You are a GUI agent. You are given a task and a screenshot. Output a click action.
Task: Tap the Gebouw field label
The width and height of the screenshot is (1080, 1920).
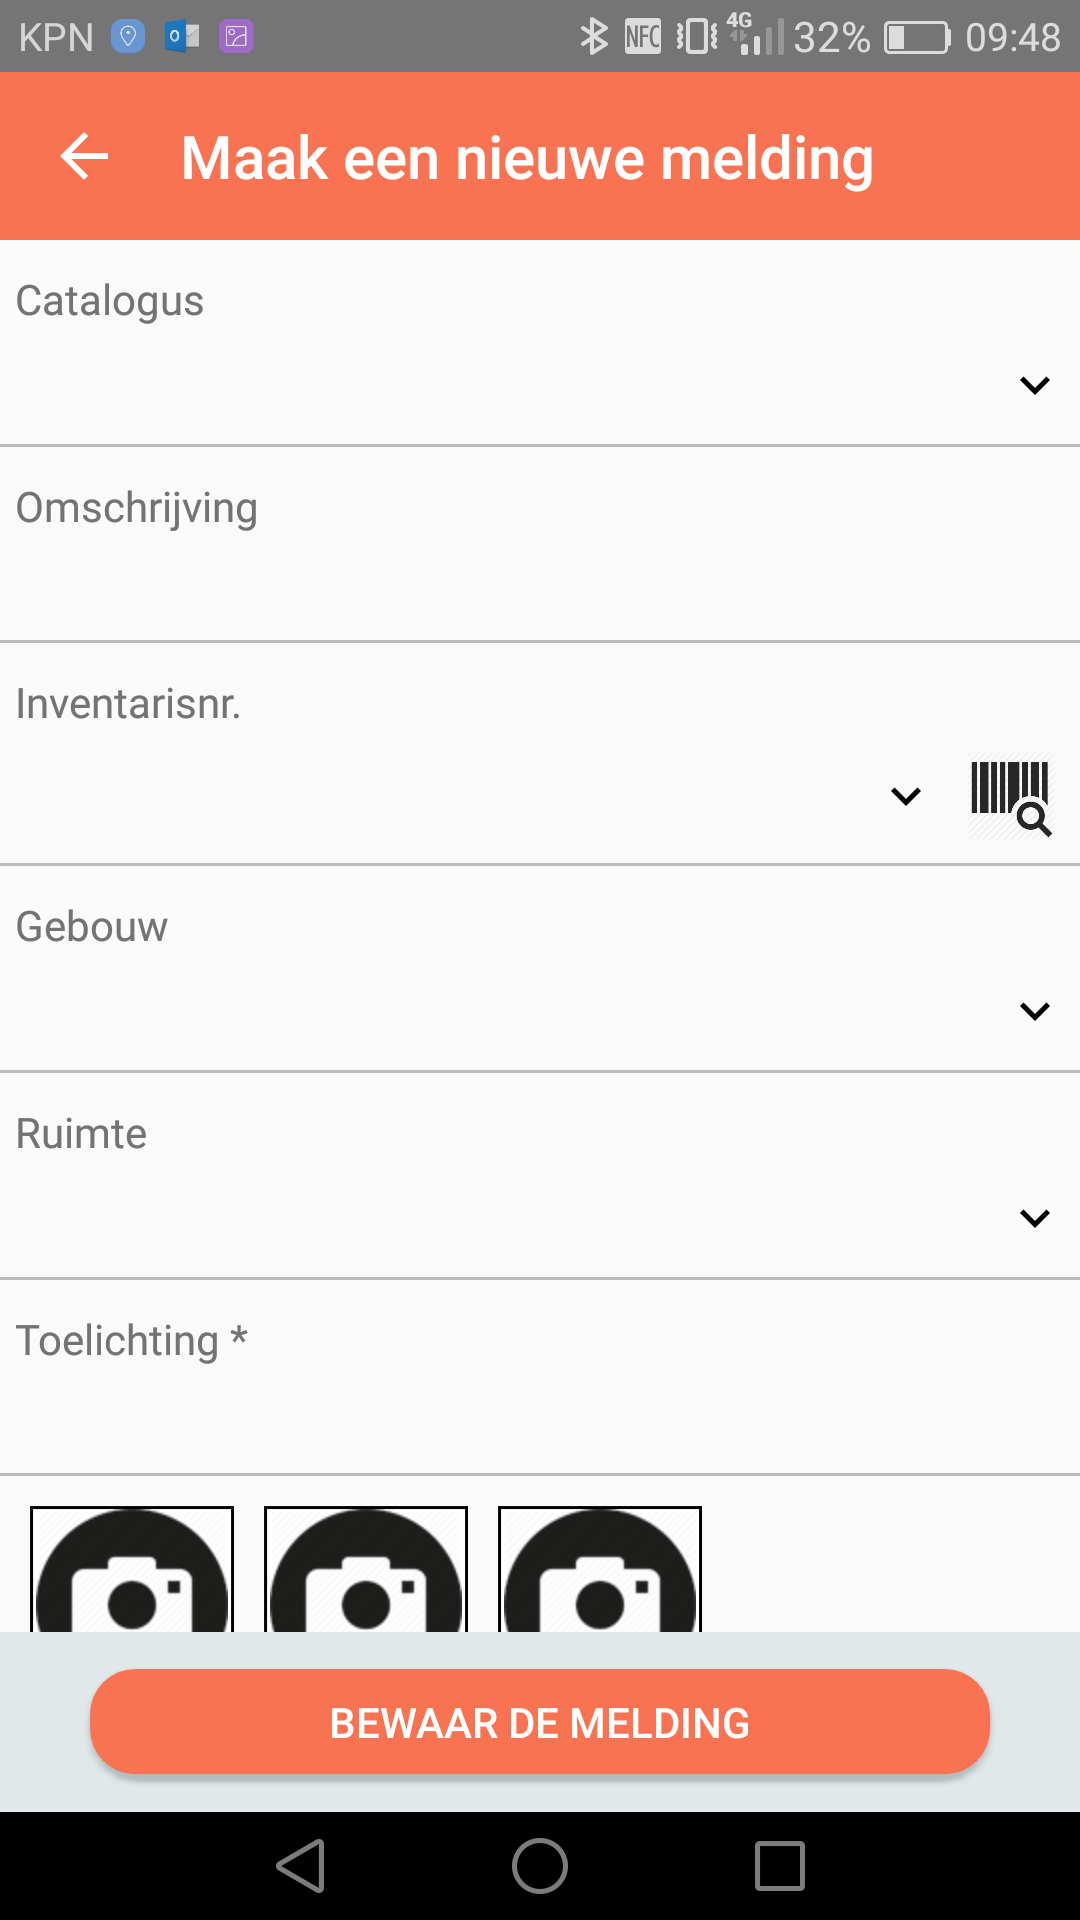92,927
